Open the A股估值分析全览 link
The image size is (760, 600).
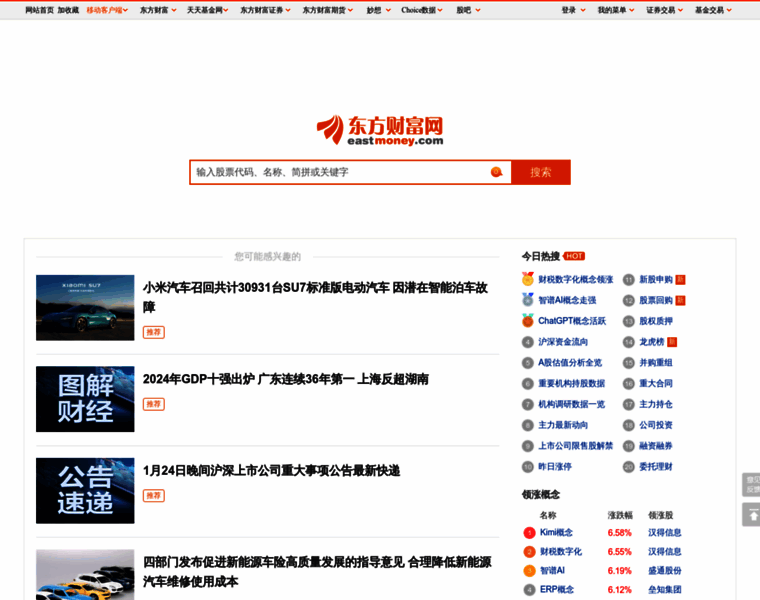click(570, 363)
